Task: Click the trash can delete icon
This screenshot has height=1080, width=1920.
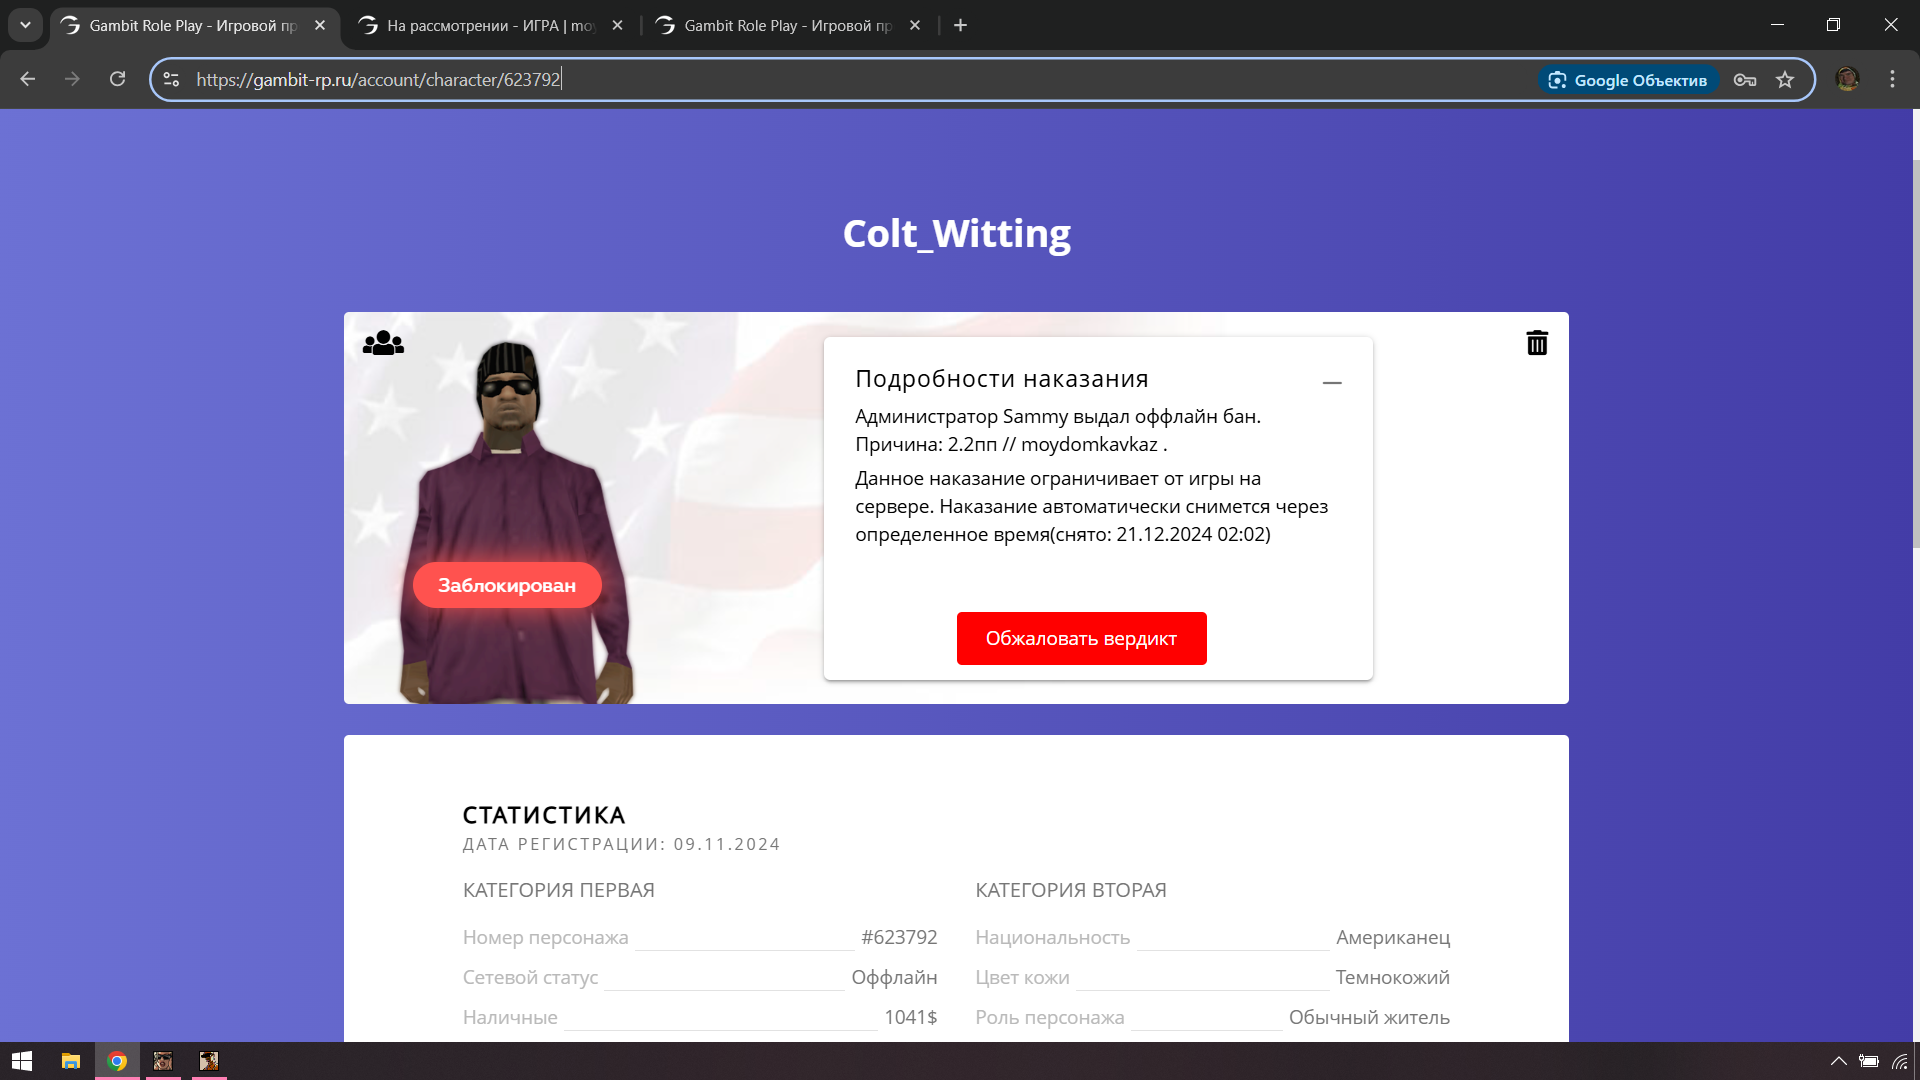Action: (x=1537, y=343)
